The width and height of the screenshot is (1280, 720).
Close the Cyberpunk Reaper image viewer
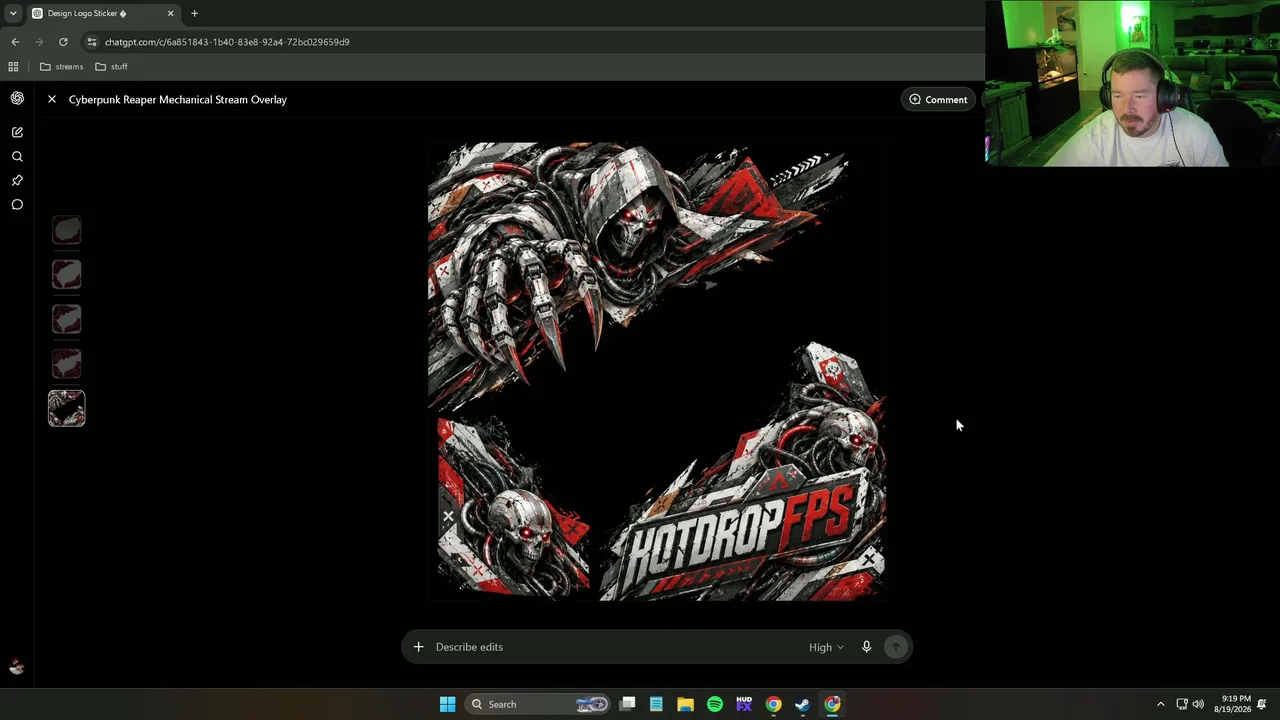pos(52,99)
